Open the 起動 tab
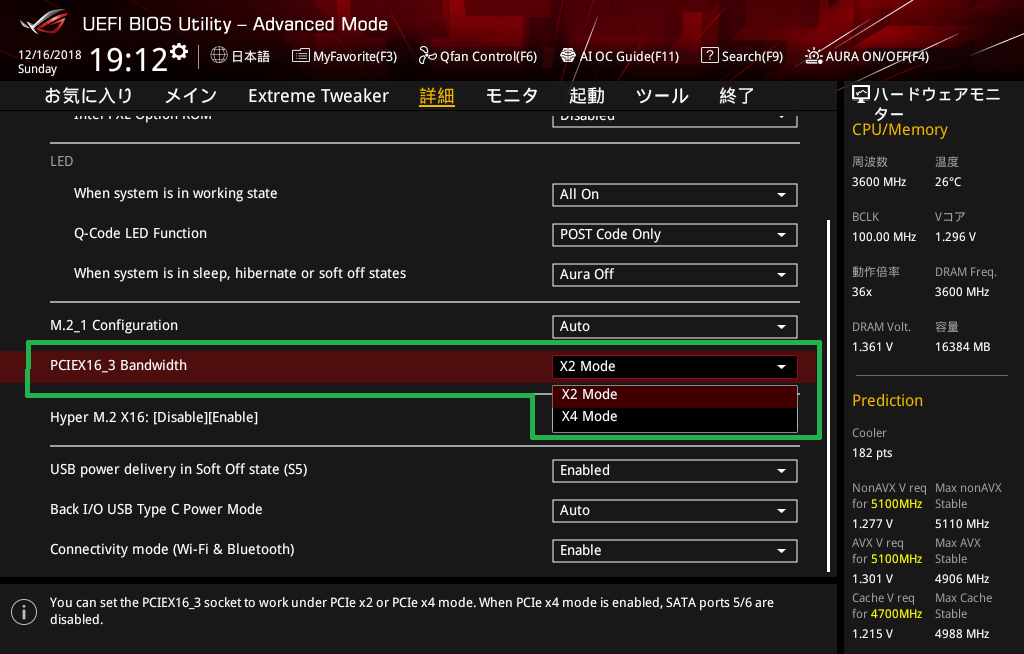 586,95
